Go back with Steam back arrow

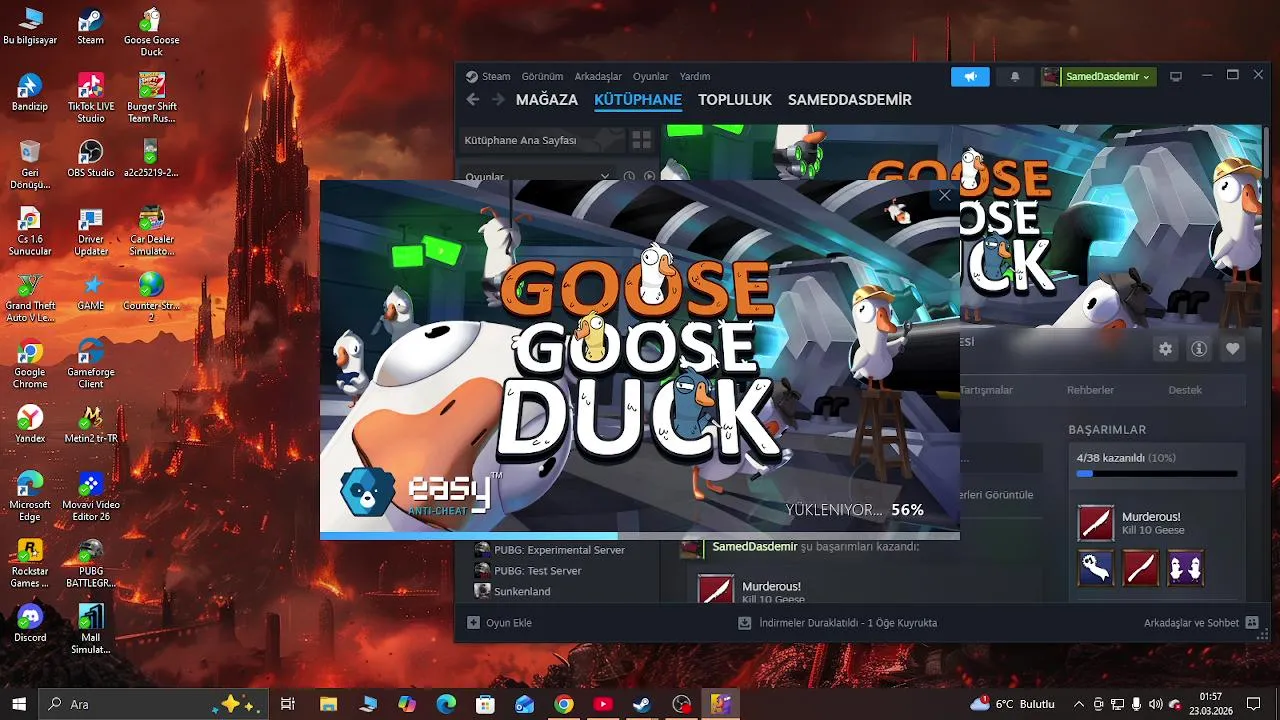pyautogui.click(x=473, y=100)
